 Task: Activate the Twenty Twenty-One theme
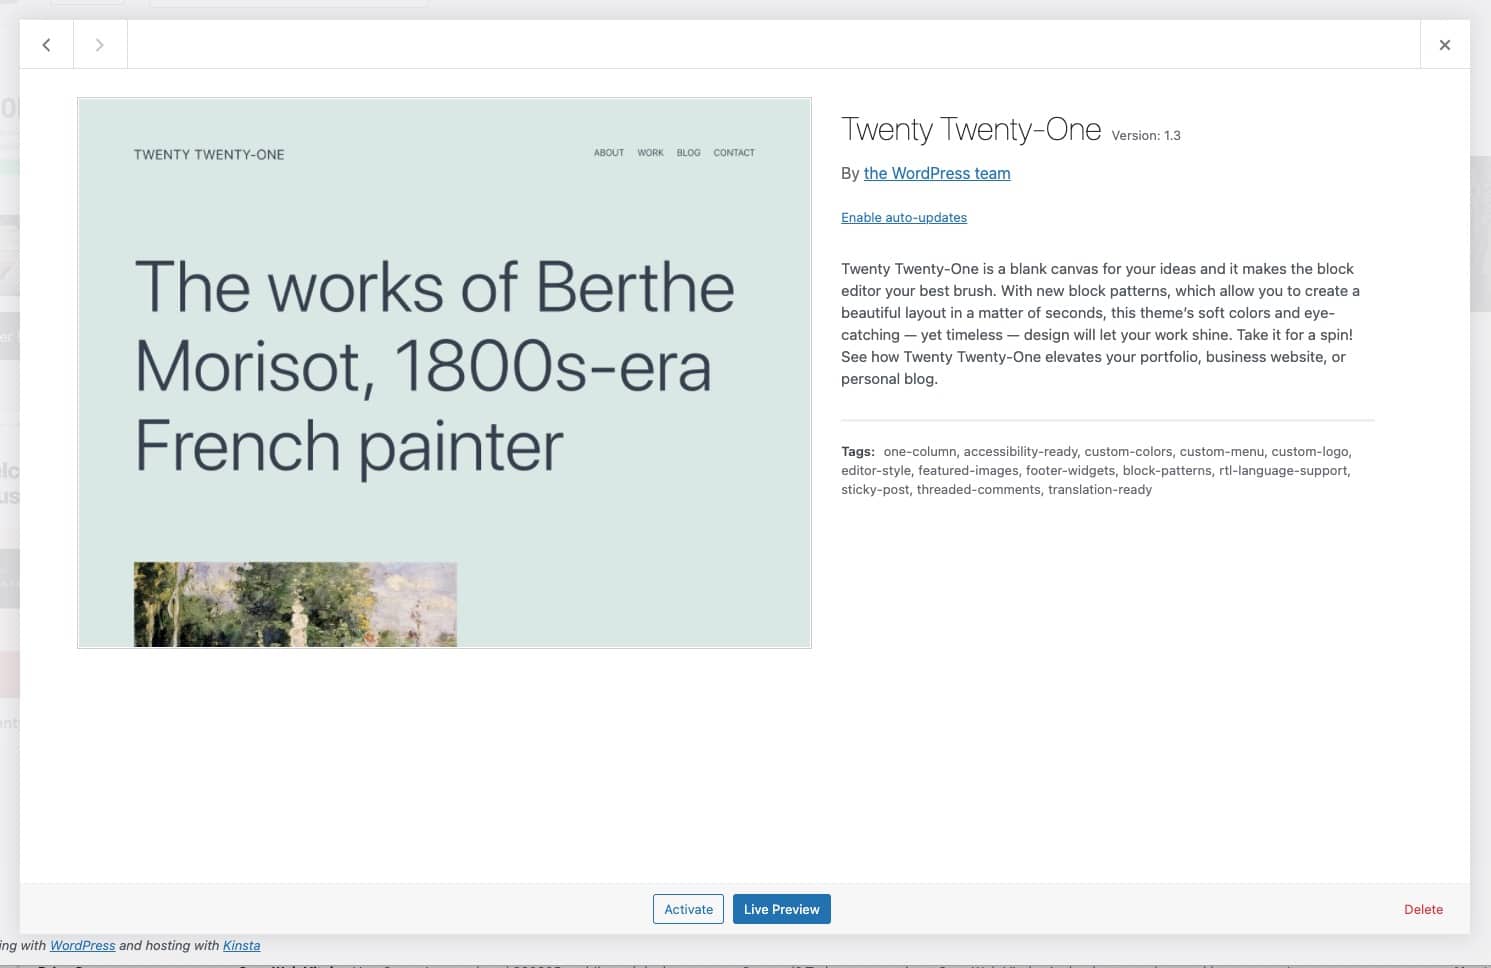[x=688, y=908]
